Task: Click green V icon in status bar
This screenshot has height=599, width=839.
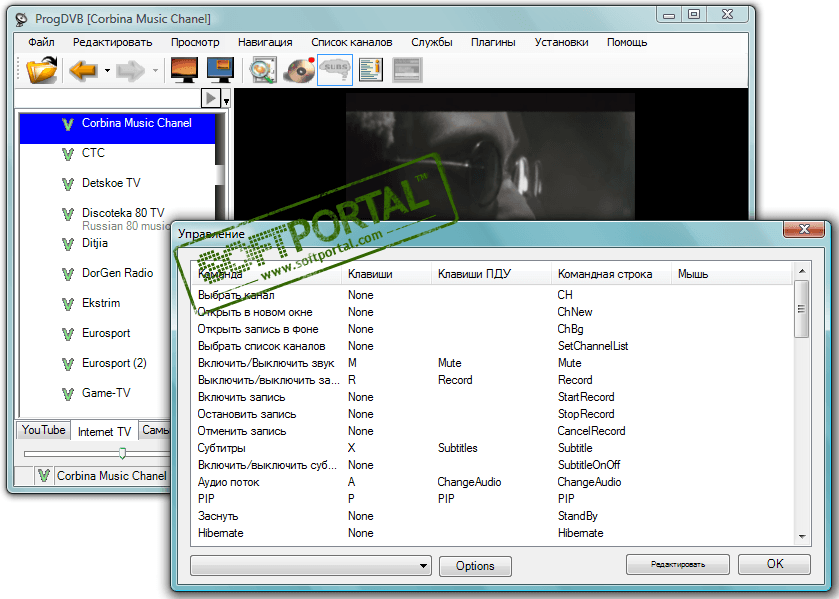Action: coord(44,476)
